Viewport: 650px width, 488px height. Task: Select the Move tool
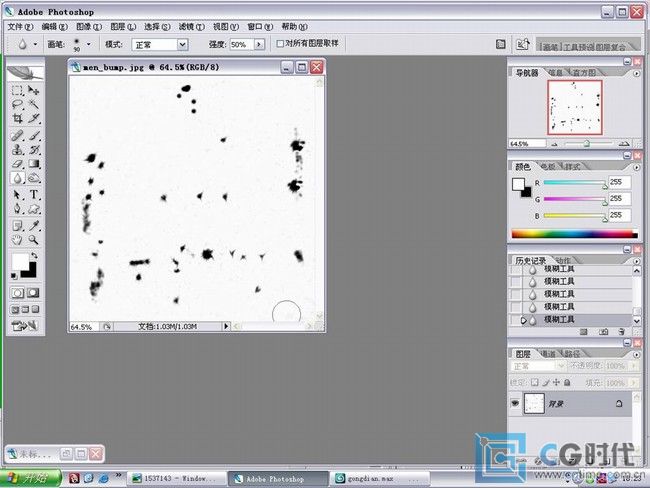[34, 90]
